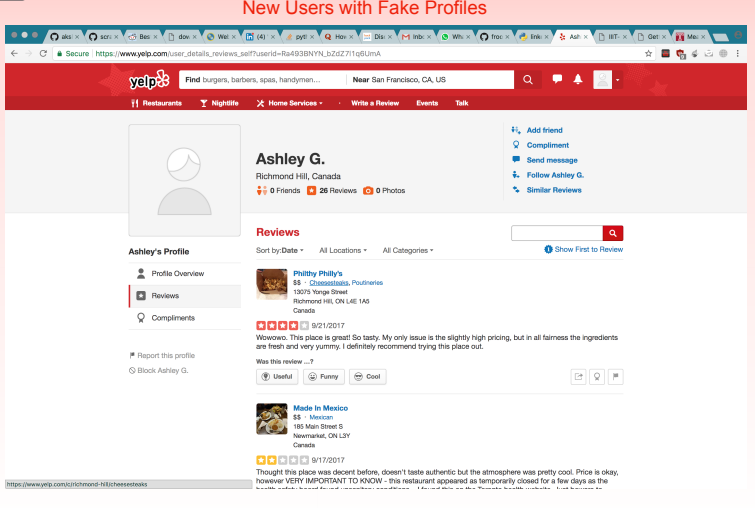Open the Sort by Date dropdown
The height and width of the screenshot is (508, 755).
click(280, 250)
